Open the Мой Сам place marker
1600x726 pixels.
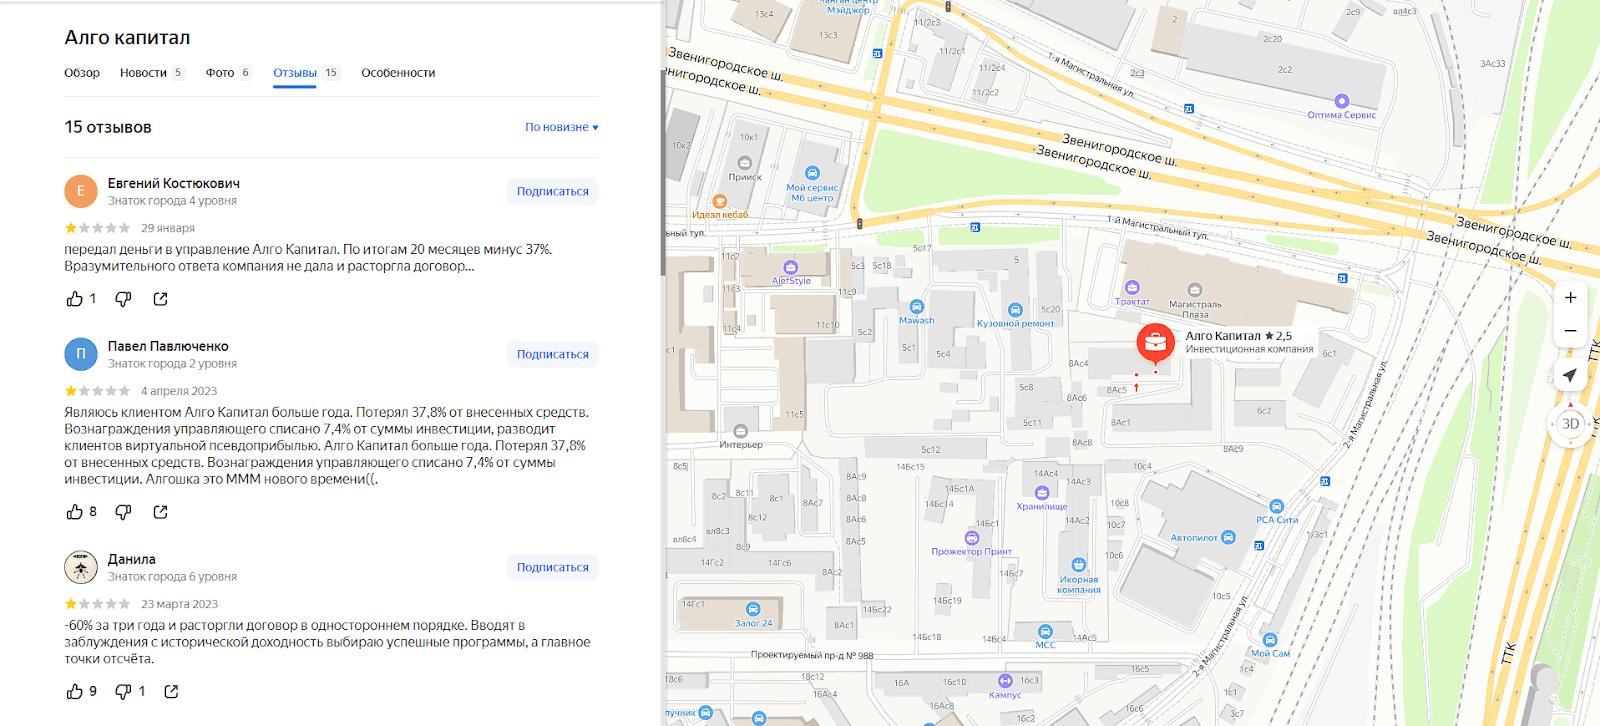[x=1270, y=640]
